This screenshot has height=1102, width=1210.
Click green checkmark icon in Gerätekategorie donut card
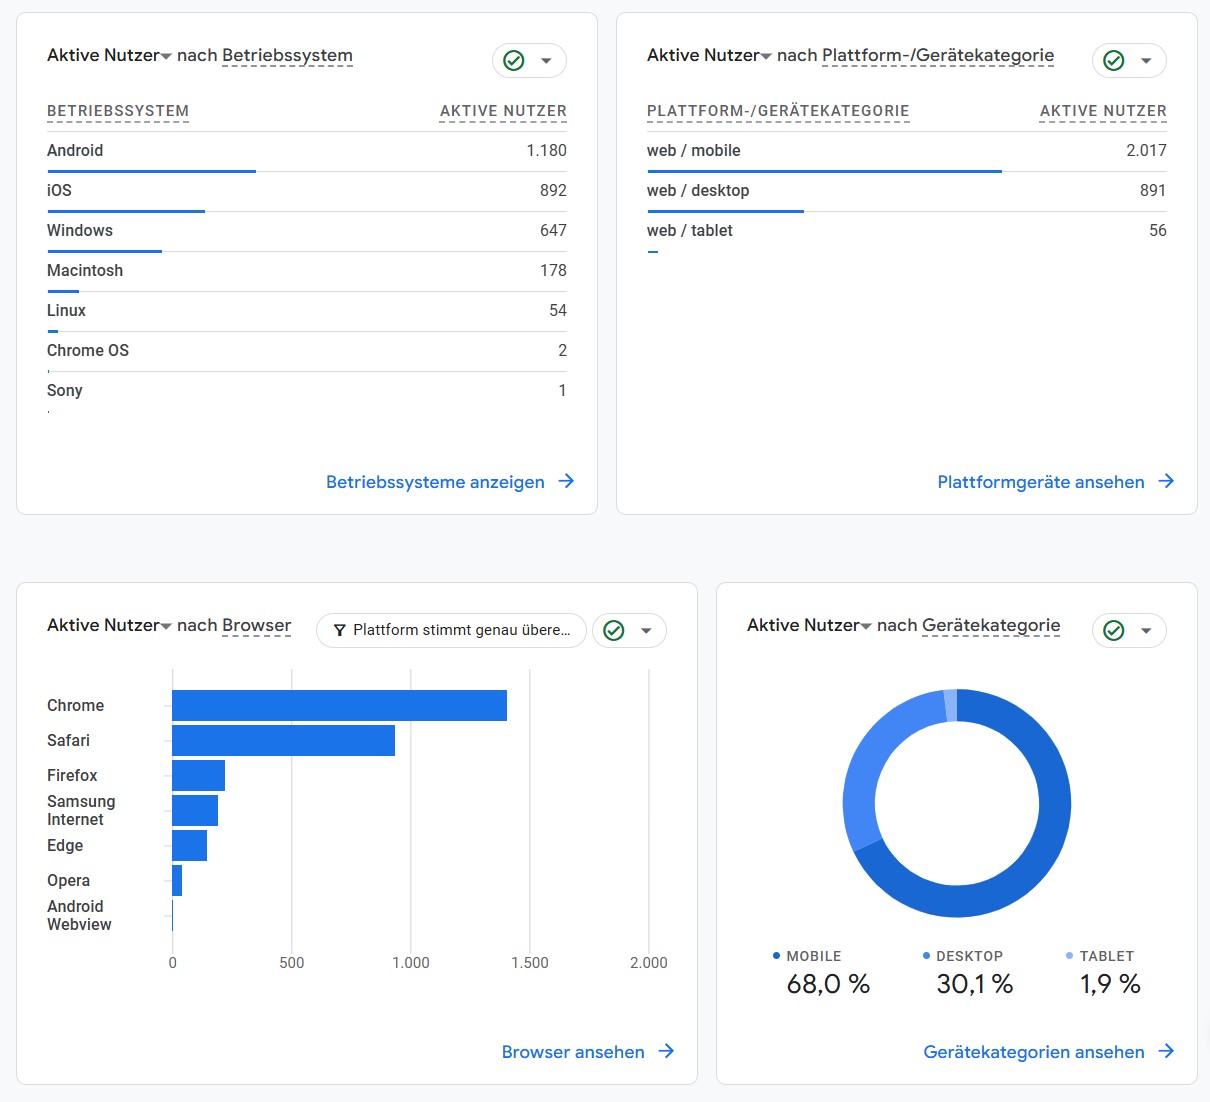[1114, 631]
